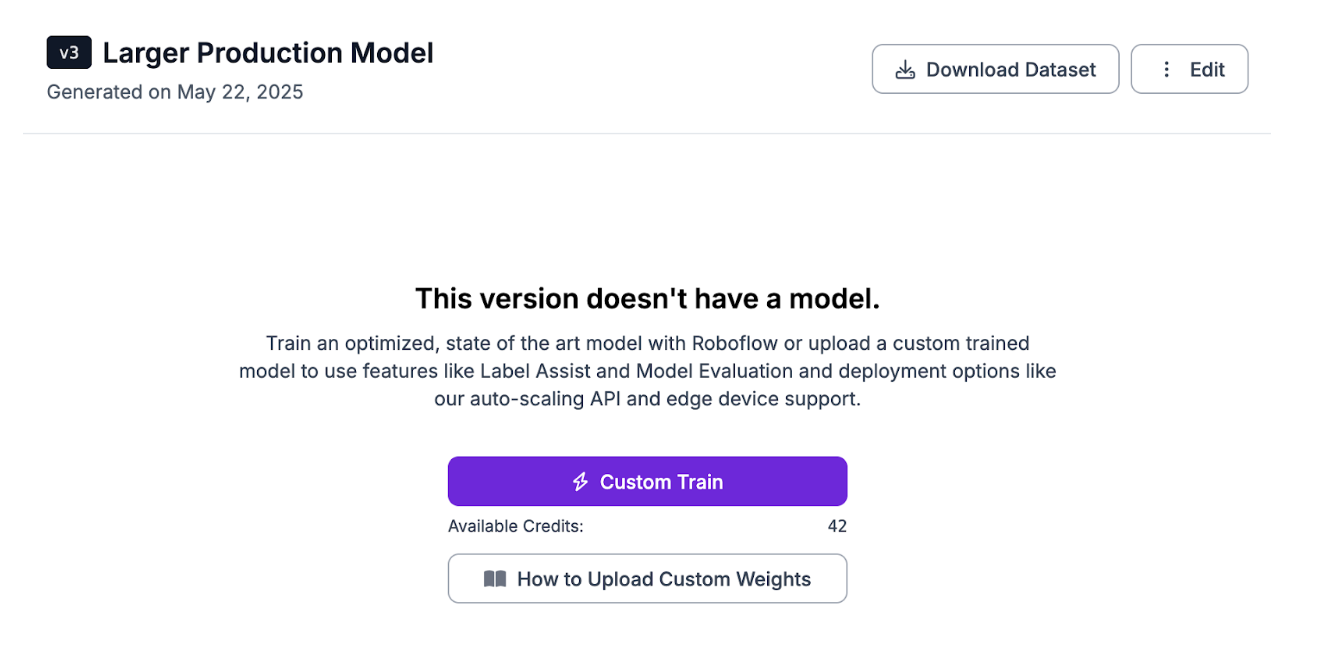Click the open book icon for custom weights
The width and height of the screenshot is (1340, 654).
click(494, 579)
